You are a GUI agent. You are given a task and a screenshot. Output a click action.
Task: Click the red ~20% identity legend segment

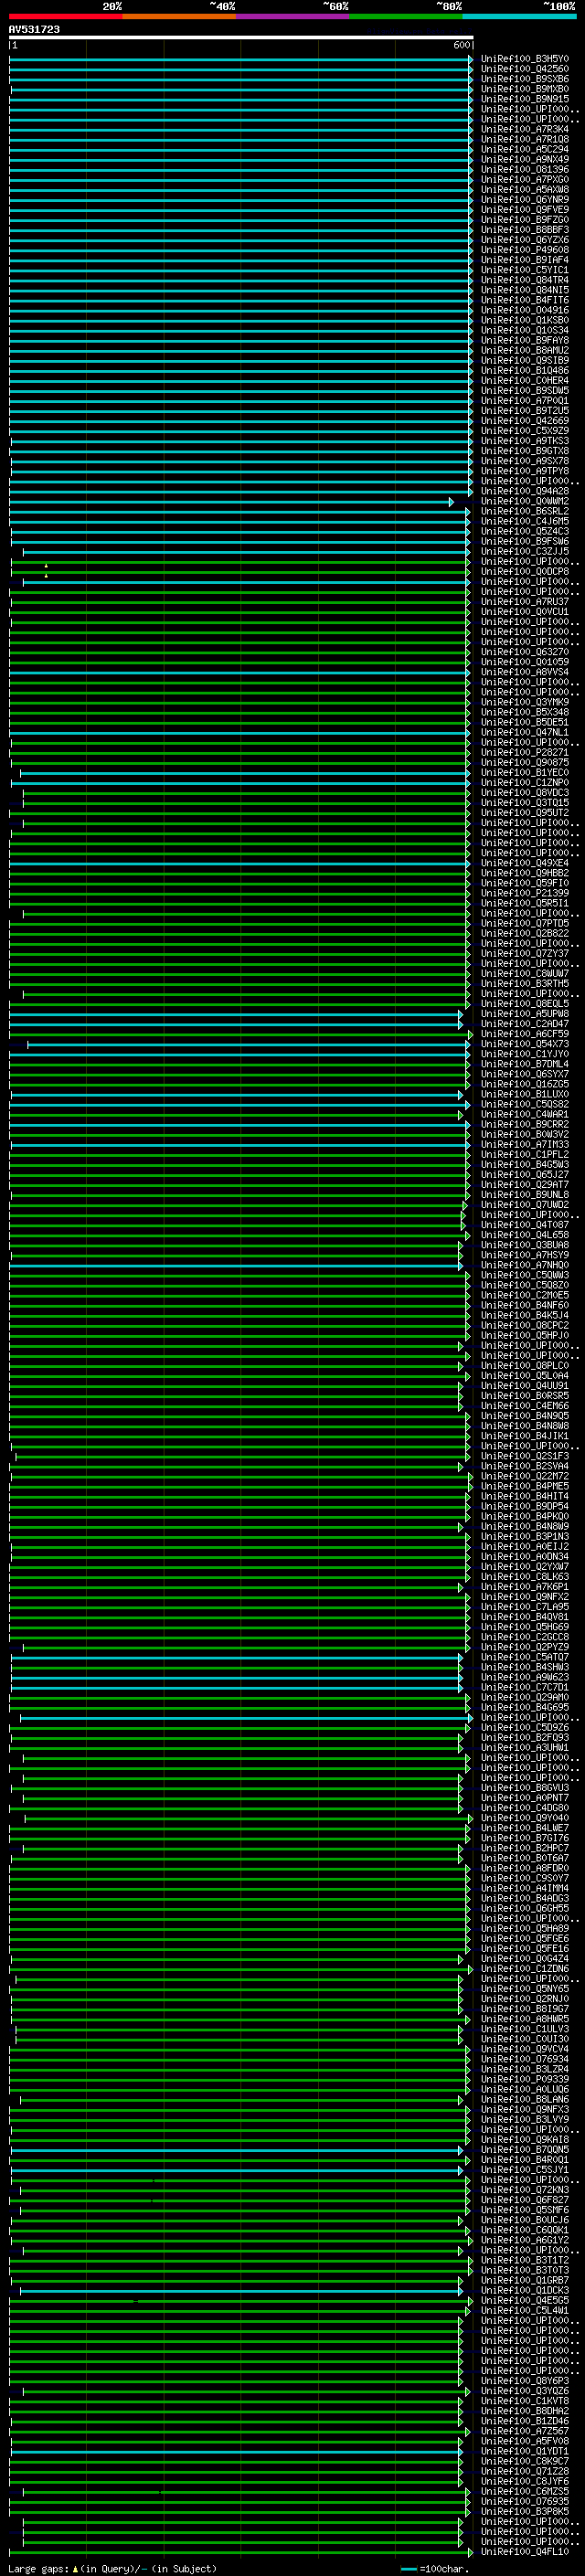click(66, 16)
